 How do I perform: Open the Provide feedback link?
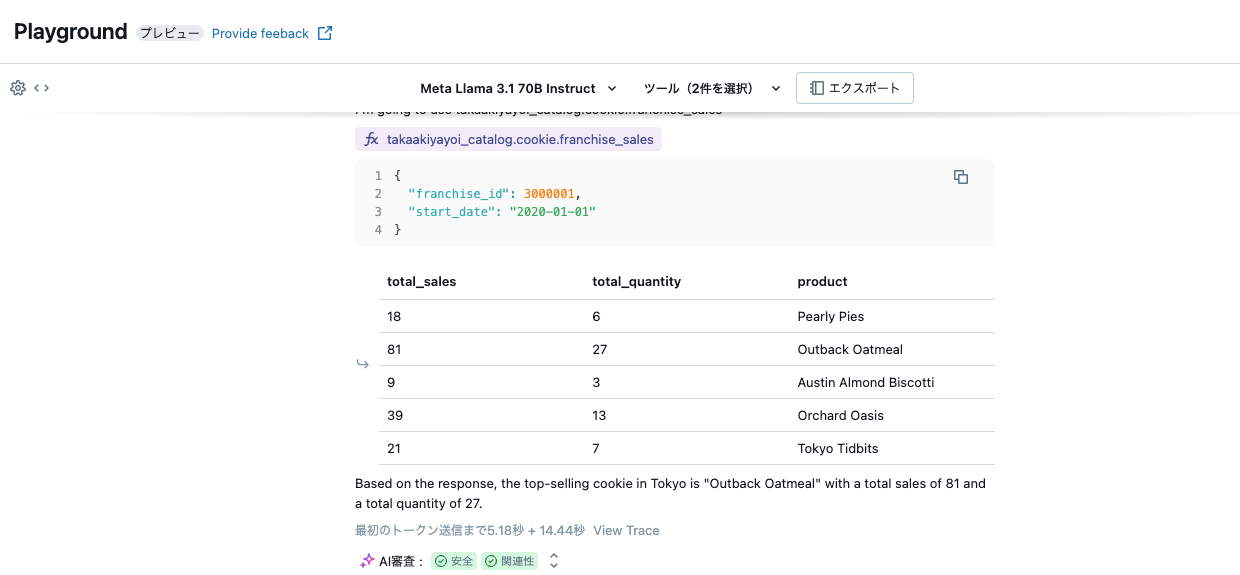(260, 33)
